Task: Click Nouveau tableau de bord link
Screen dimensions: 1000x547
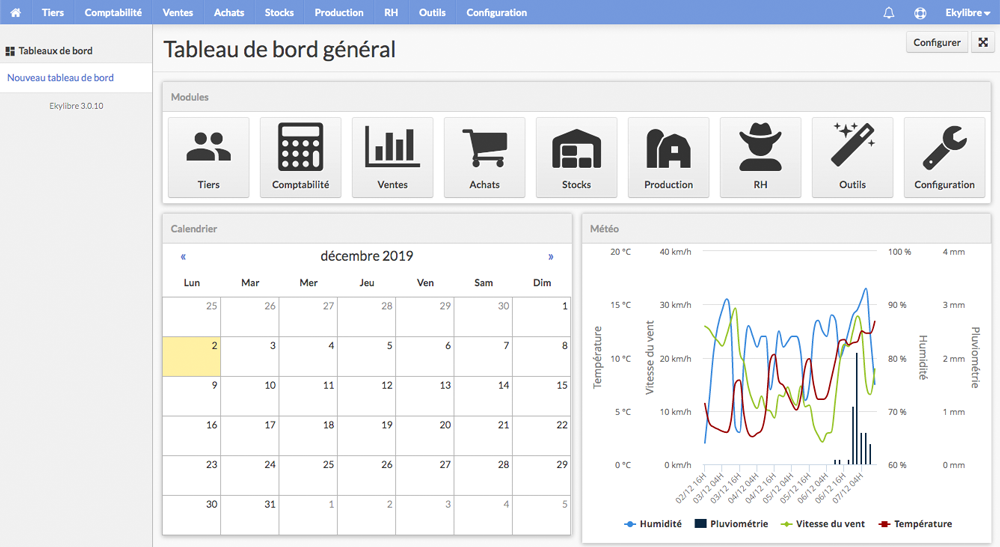Action: coord(61,78)
